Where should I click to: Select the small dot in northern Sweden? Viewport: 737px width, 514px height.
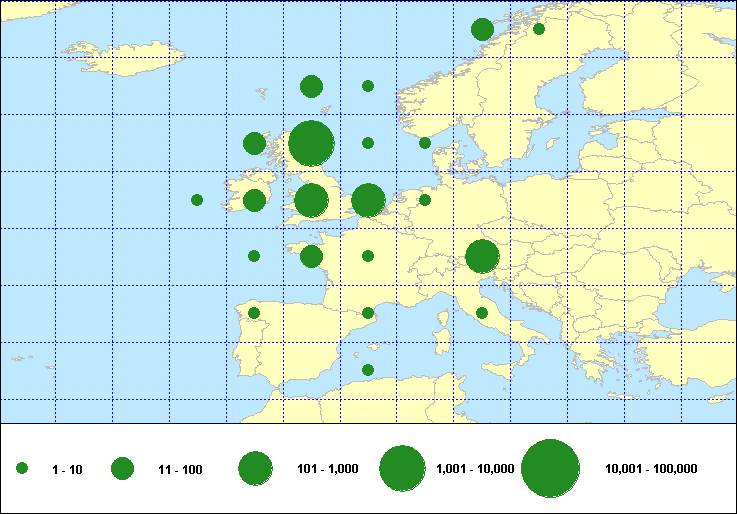pos(539,29)
